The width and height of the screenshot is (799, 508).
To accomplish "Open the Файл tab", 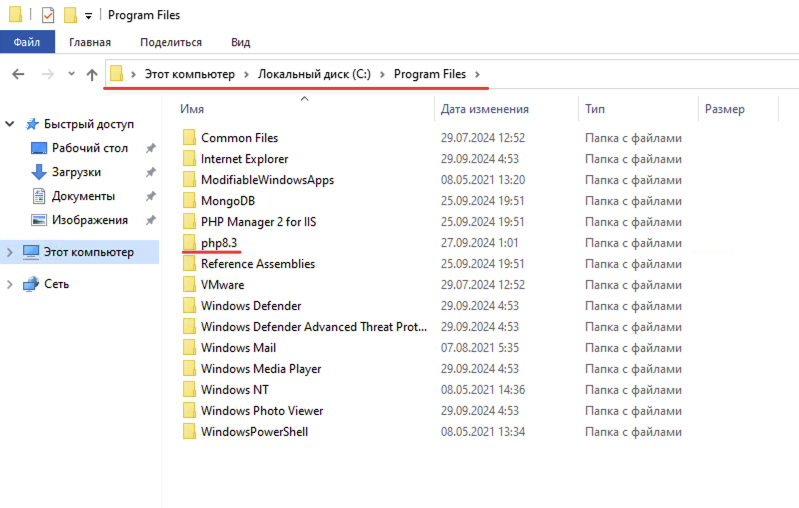I will (27, 42).
